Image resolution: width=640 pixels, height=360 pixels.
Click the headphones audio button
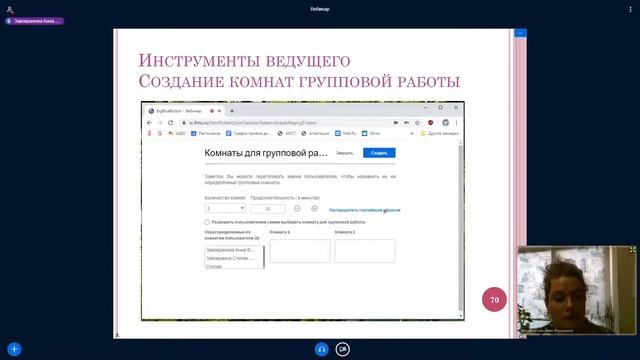point(322,349)
